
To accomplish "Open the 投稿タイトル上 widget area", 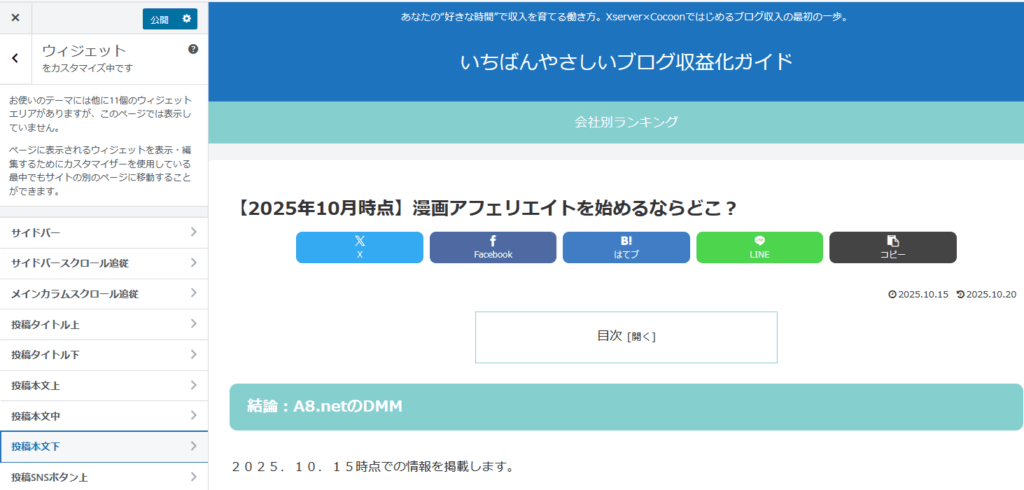I will (104, 325).
